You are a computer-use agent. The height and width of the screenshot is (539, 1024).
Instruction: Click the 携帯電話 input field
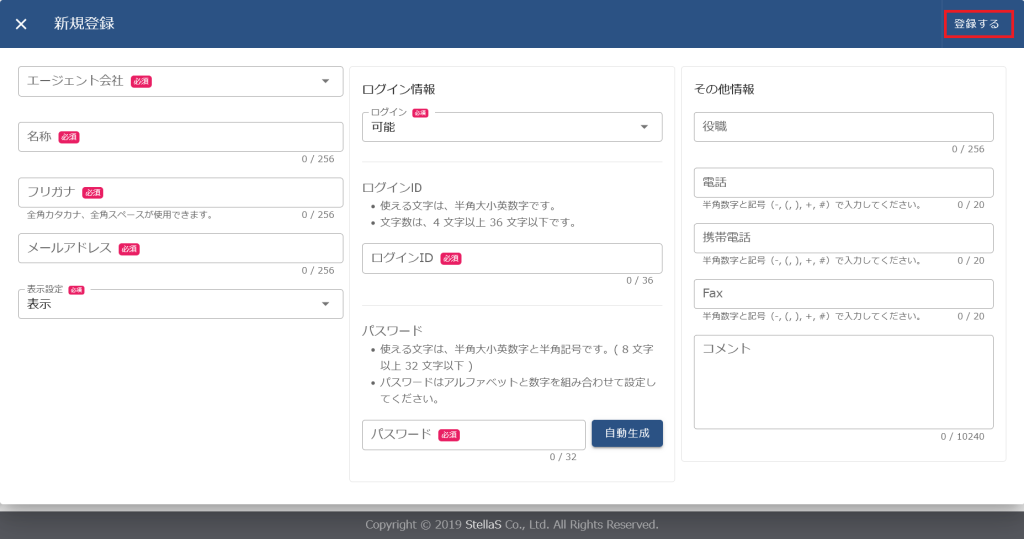pos(842,238)
